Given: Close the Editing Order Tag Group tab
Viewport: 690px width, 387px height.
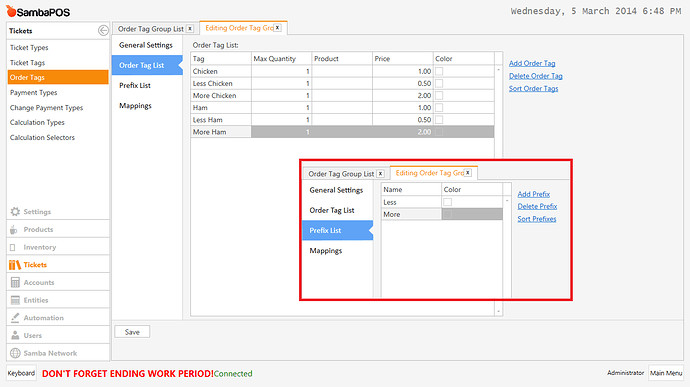Looking at the screenshot, I should point(278,28).
